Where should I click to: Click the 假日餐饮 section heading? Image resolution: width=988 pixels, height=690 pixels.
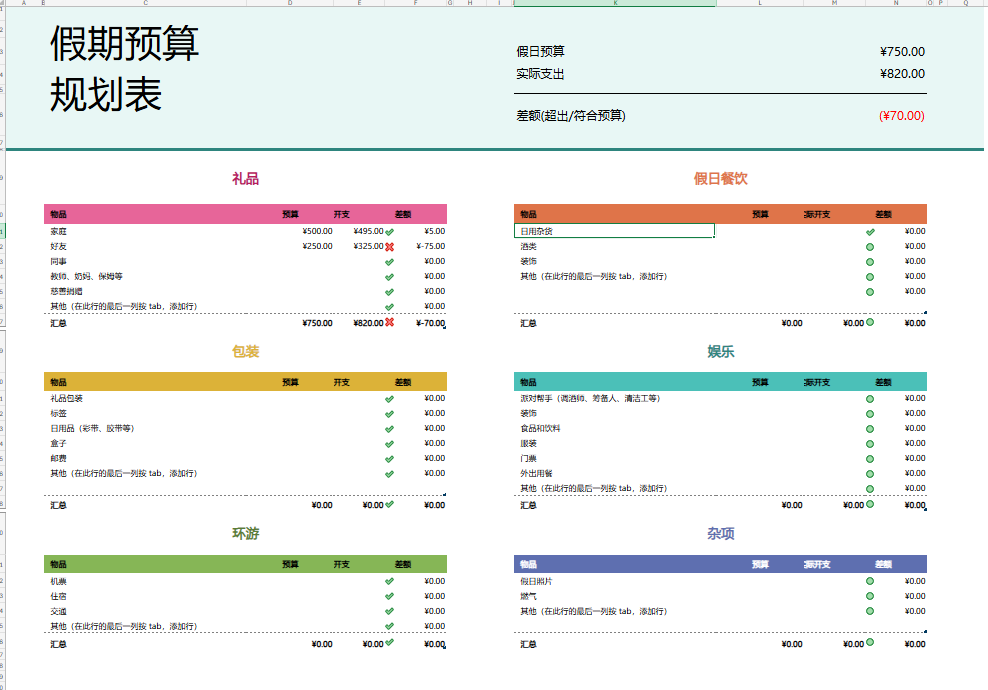pos(720,179)
